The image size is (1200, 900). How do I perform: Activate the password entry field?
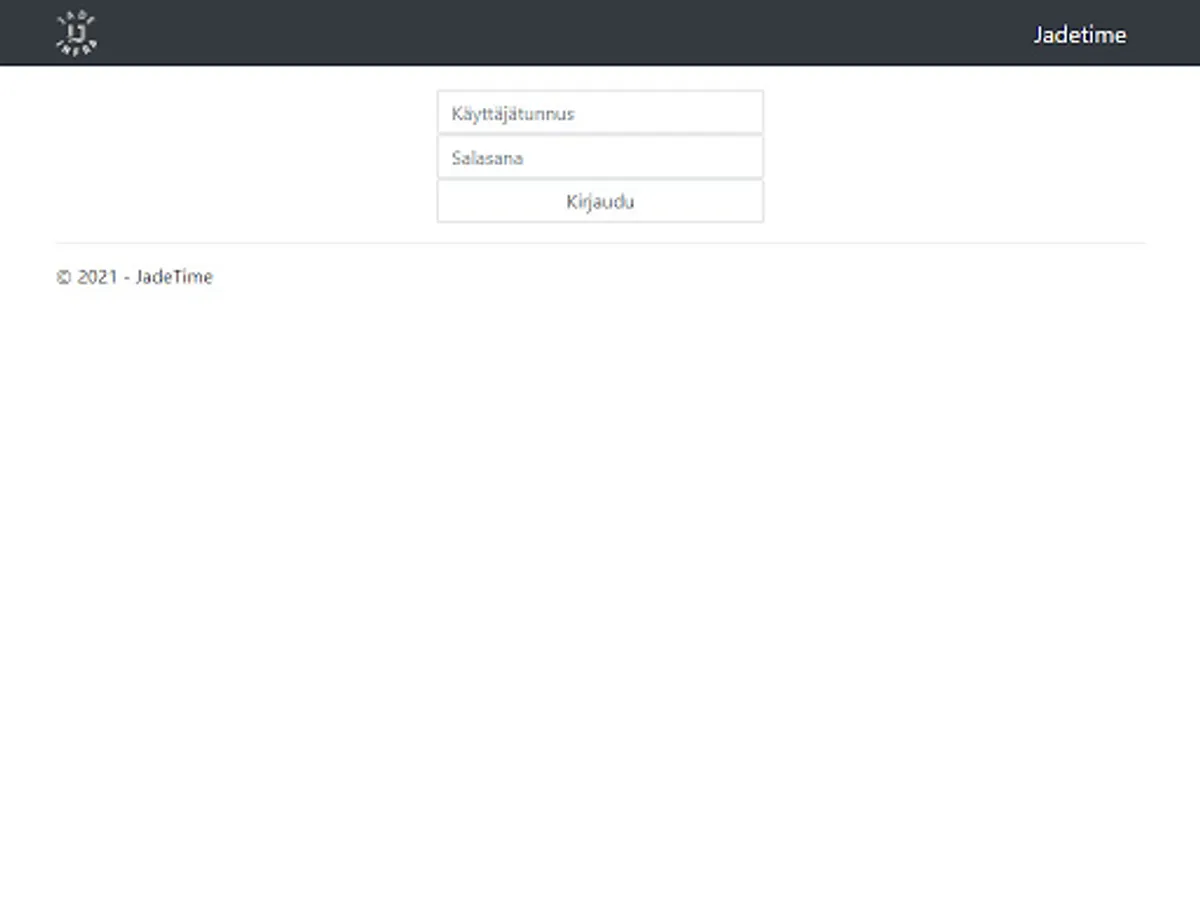pyautogui.click(x=600, y=156)
